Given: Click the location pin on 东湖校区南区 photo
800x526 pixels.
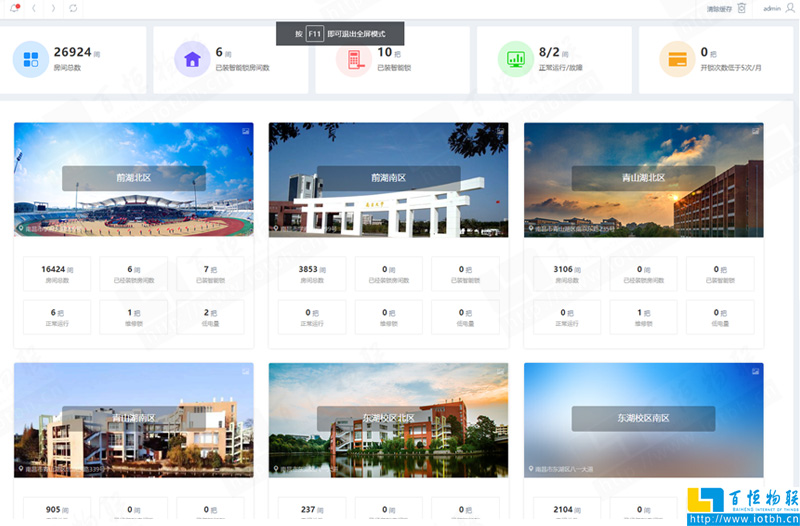Looking at the screenshot, I should 531,469.
